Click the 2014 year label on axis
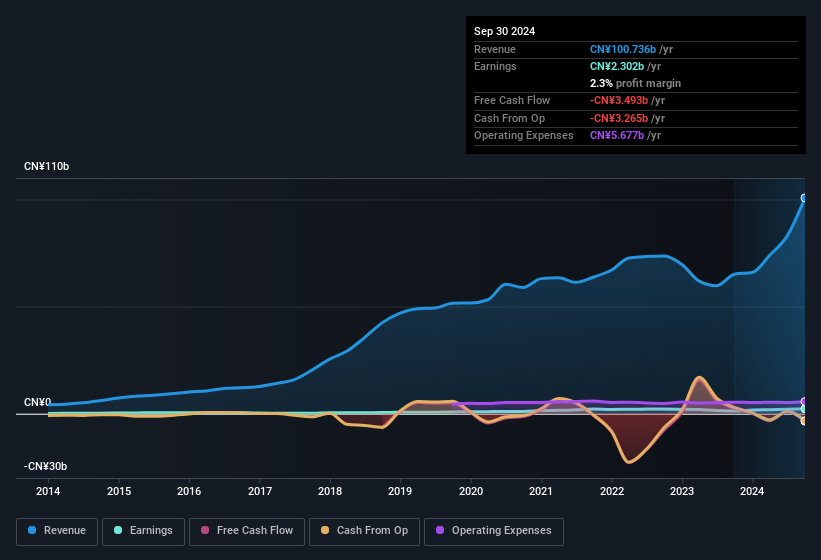This screenshot has width=821, height=560. (48, 491)
